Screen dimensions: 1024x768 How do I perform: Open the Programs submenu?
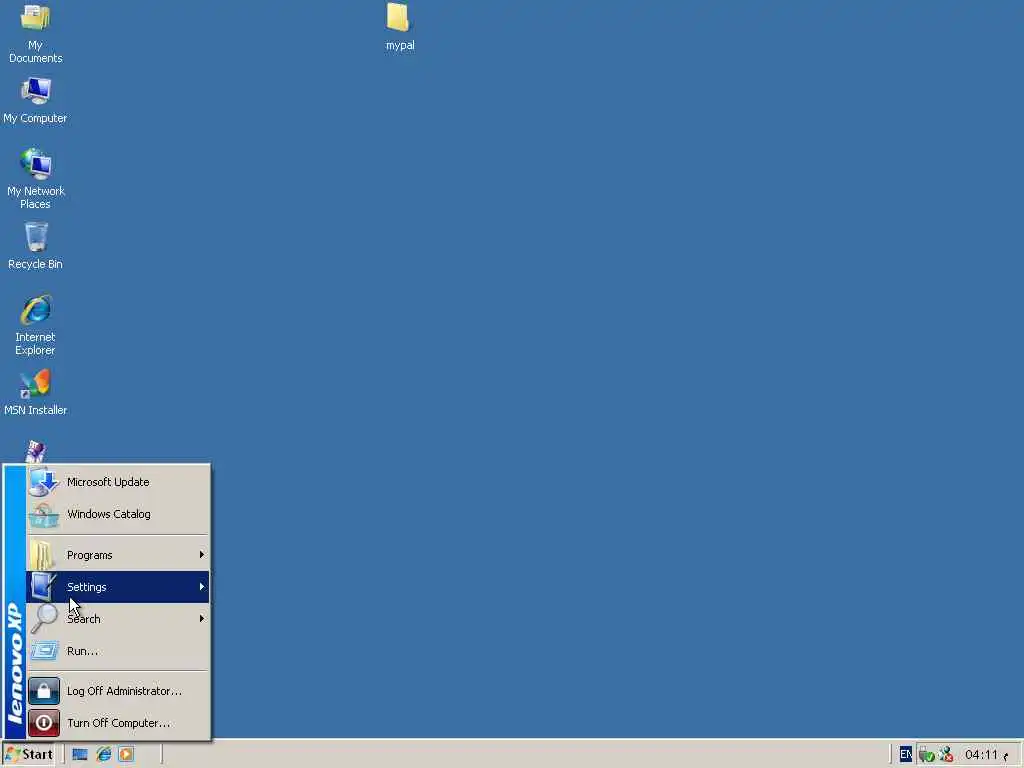[118, 555]
